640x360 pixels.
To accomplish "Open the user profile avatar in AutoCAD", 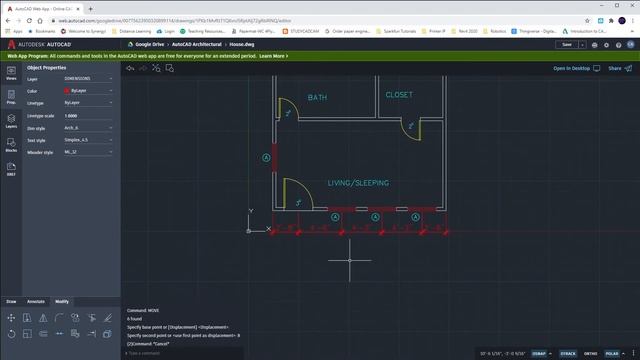I will 631,44.
